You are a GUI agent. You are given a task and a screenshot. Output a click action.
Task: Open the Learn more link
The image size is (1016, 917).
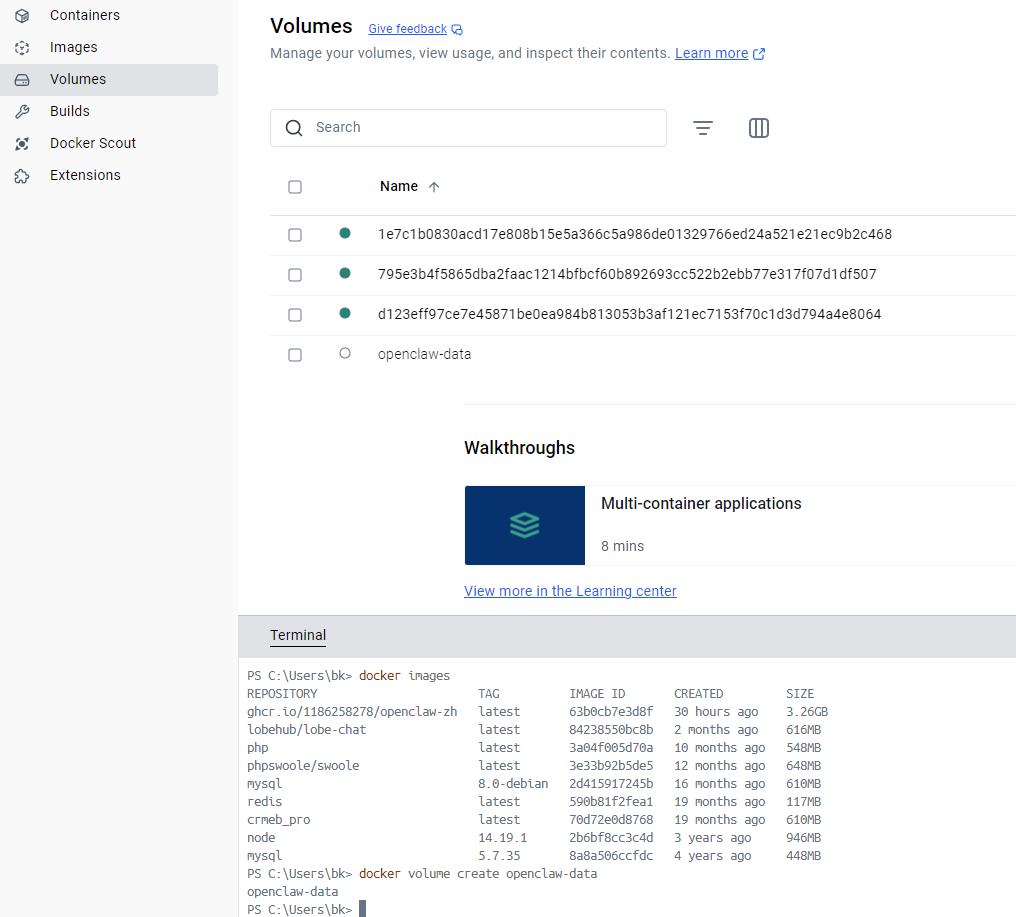[x=711, y=54]
